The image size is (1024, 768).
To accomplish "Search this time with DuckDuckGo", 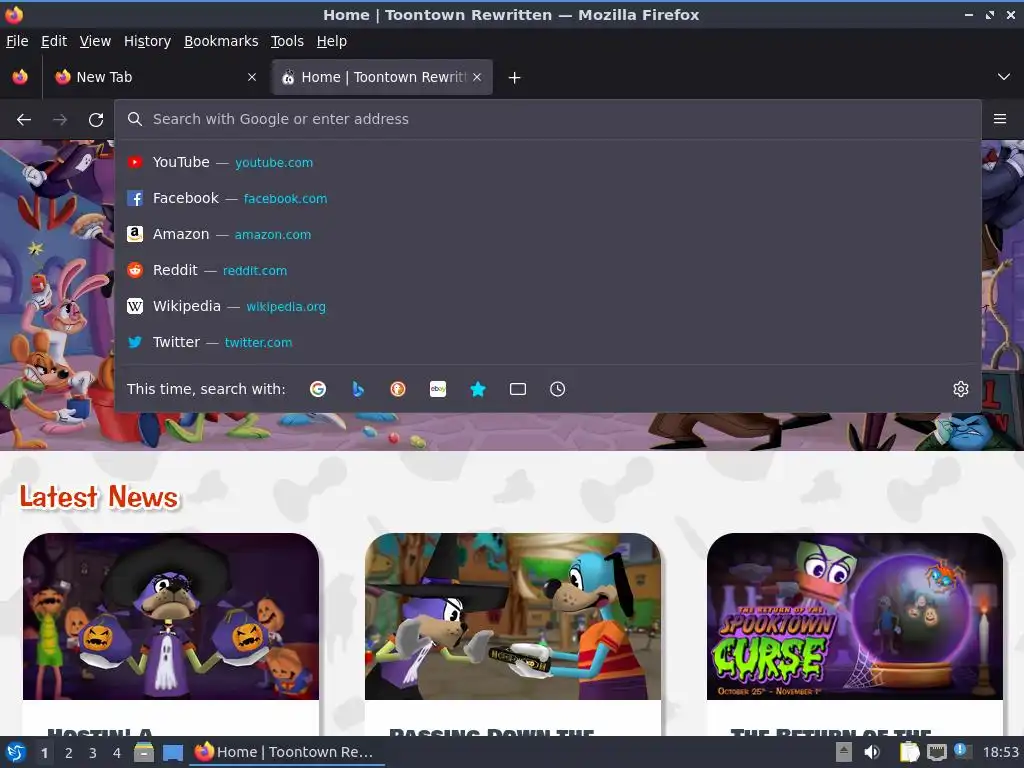I will 398,389.
